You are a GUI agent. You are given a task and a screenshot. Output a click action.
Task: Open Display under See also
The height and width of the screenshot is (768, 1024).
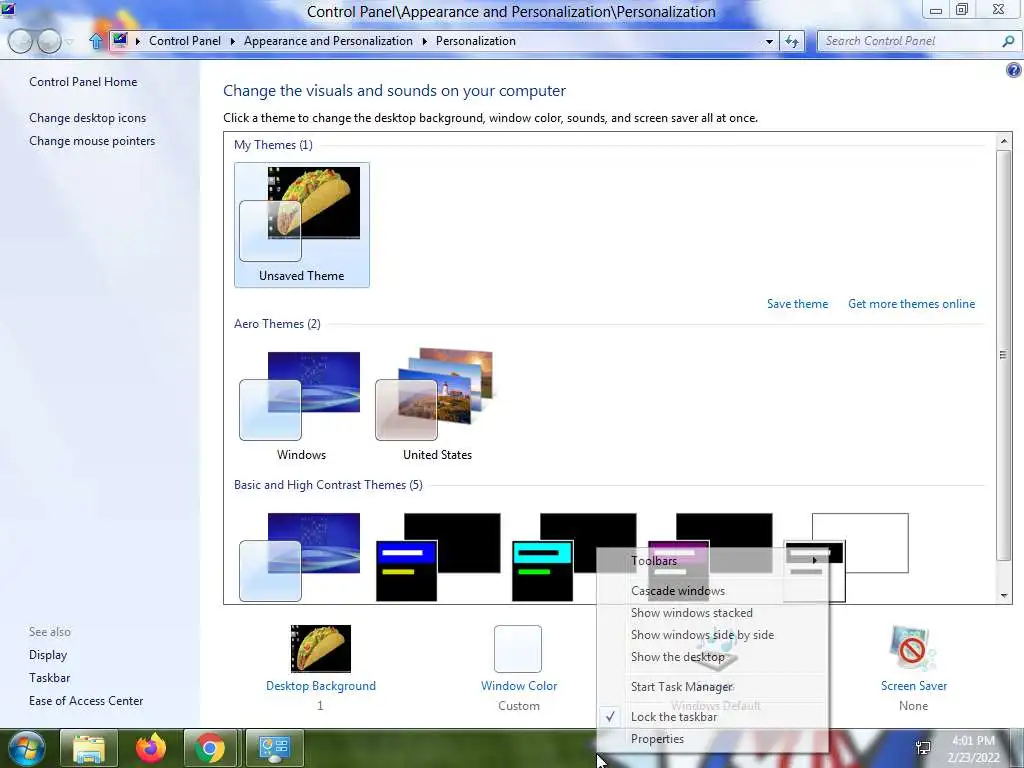(x=48, y=654)
